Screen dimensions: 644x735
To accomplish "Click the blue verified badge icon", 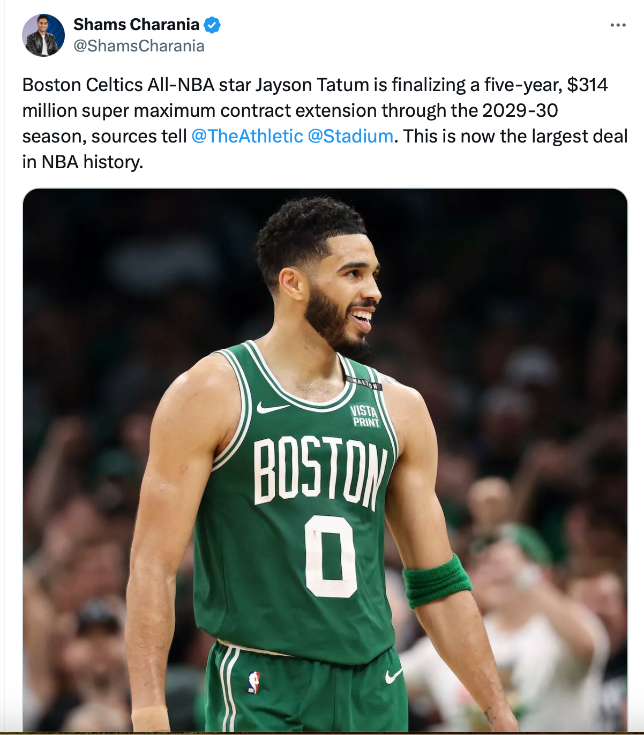I will [212, 24].
